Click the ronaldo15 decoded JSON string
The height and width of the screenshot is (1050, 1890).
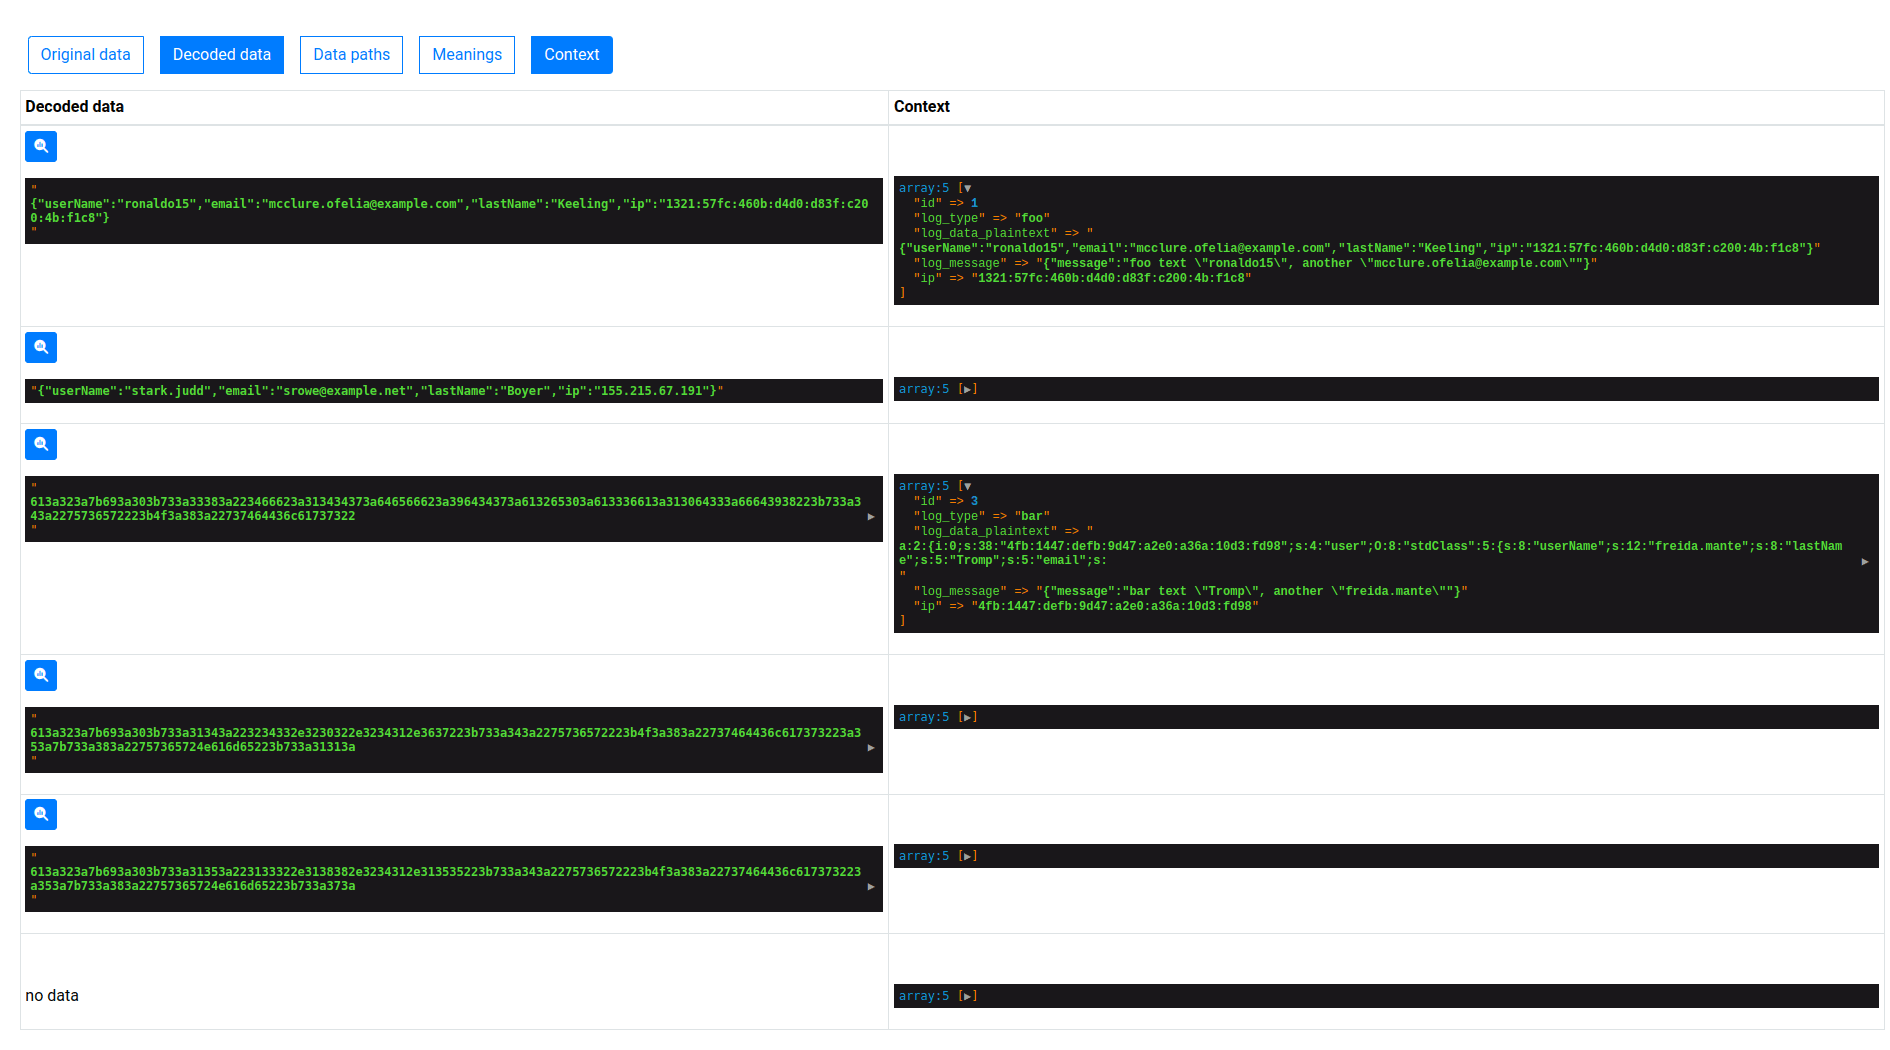click(449, 211)
